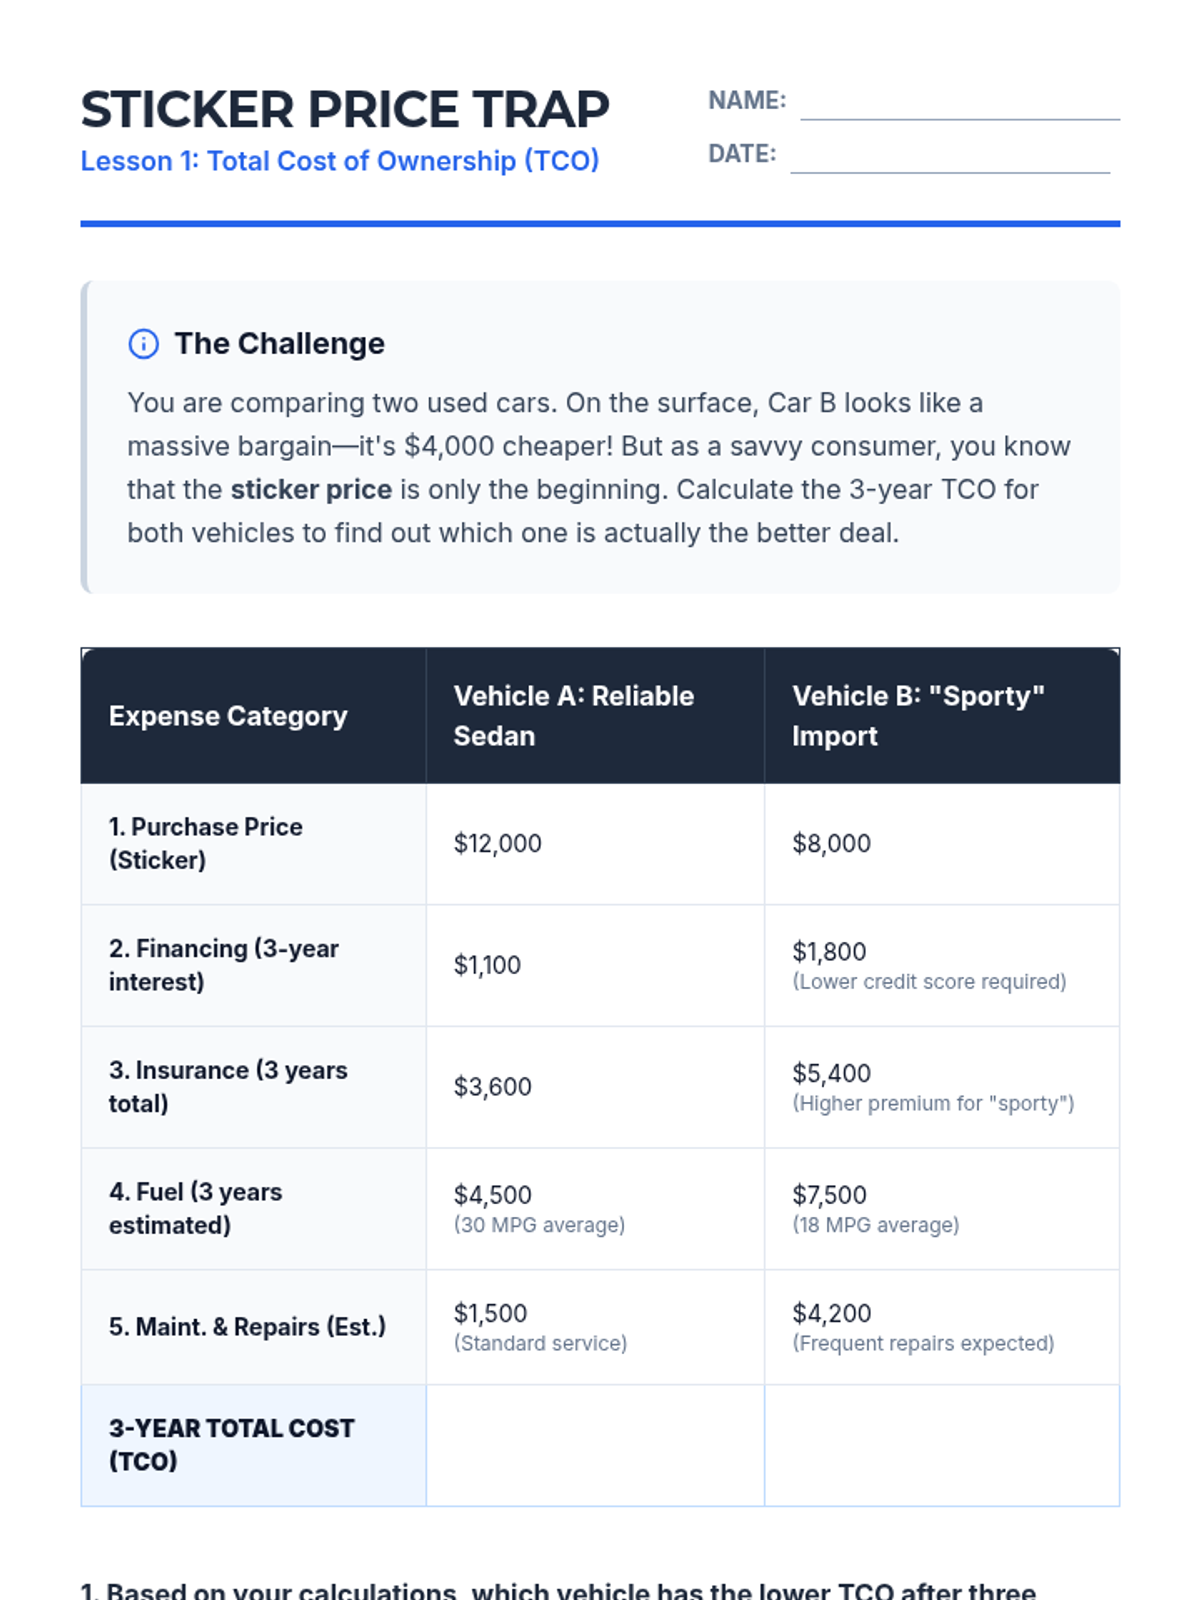Click the STICKER PRICE TRAP title
Image resolution: width=1200 pixels, height=1600 pixels.
pyautogui.click(x=345, y=109)
